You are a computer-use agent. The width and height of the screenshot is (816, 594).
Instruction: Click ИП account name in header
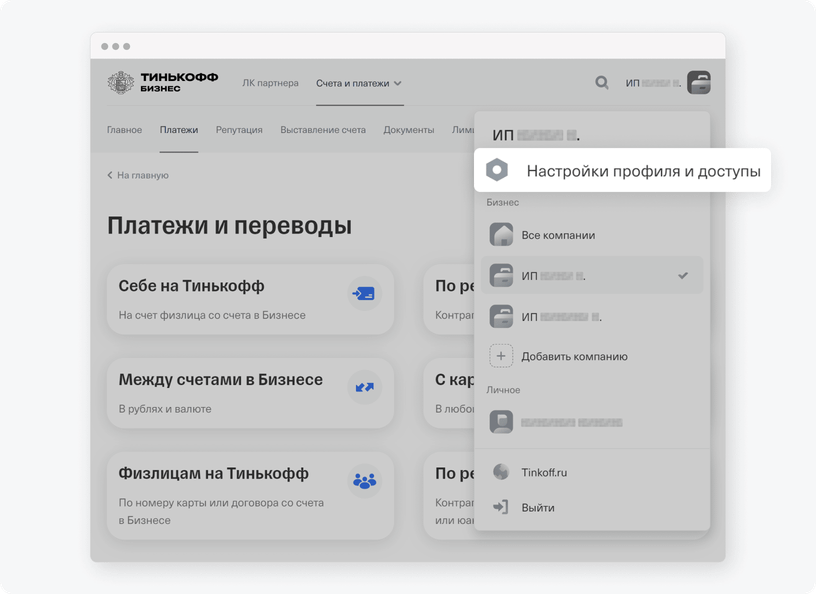click(x=653, y=83)
